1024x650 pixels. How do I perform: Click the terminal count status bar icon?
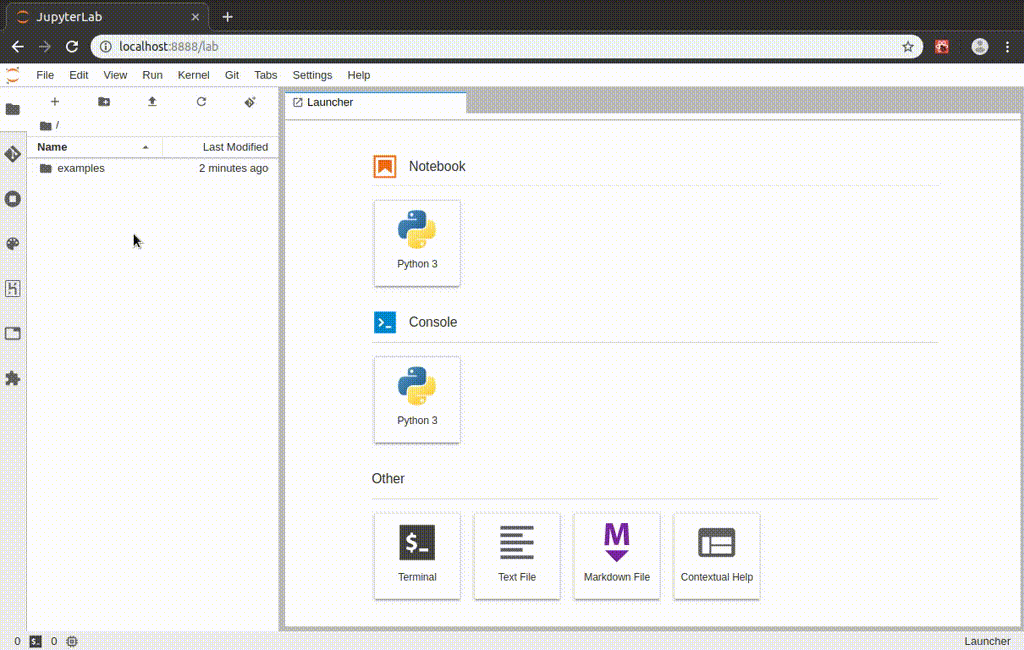pos(35,642)
